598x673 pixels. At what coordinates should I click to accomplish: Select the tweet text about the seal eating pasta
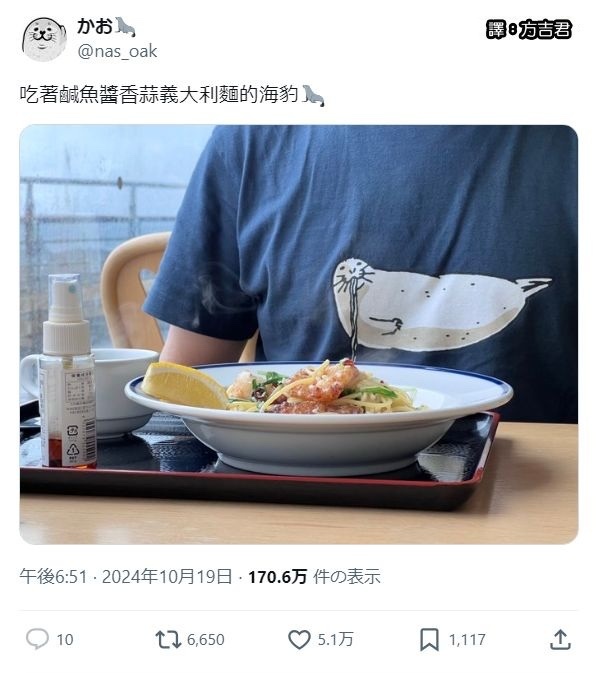pyautogui.click(x=172, y=95)
